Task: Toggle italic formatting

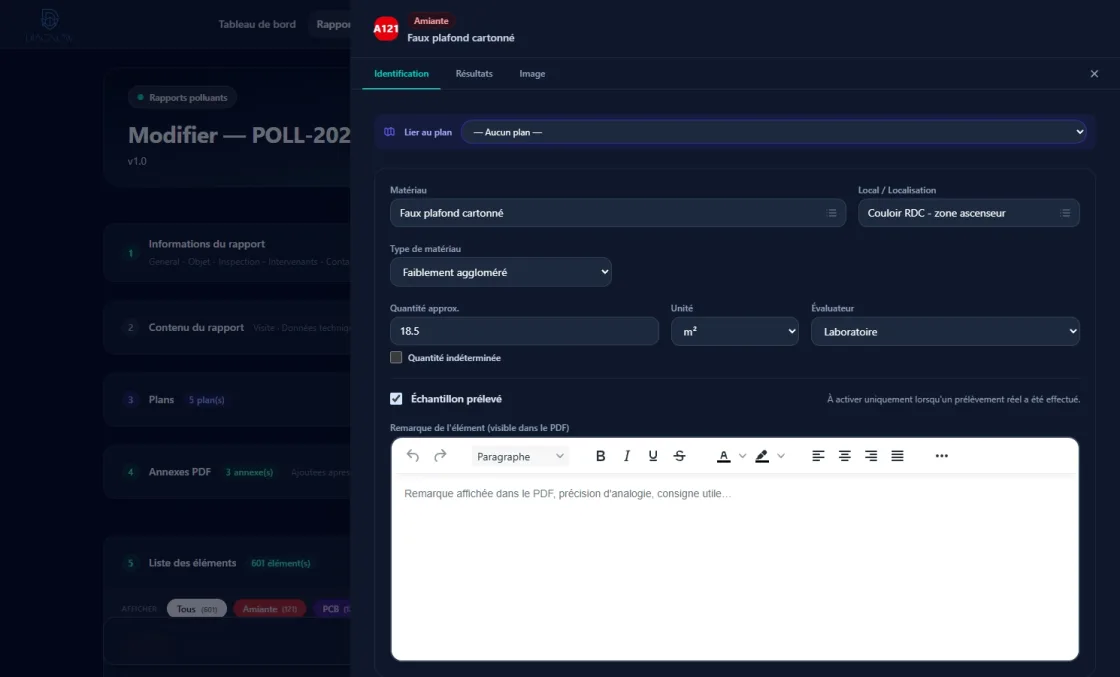Action: point(626,456)
